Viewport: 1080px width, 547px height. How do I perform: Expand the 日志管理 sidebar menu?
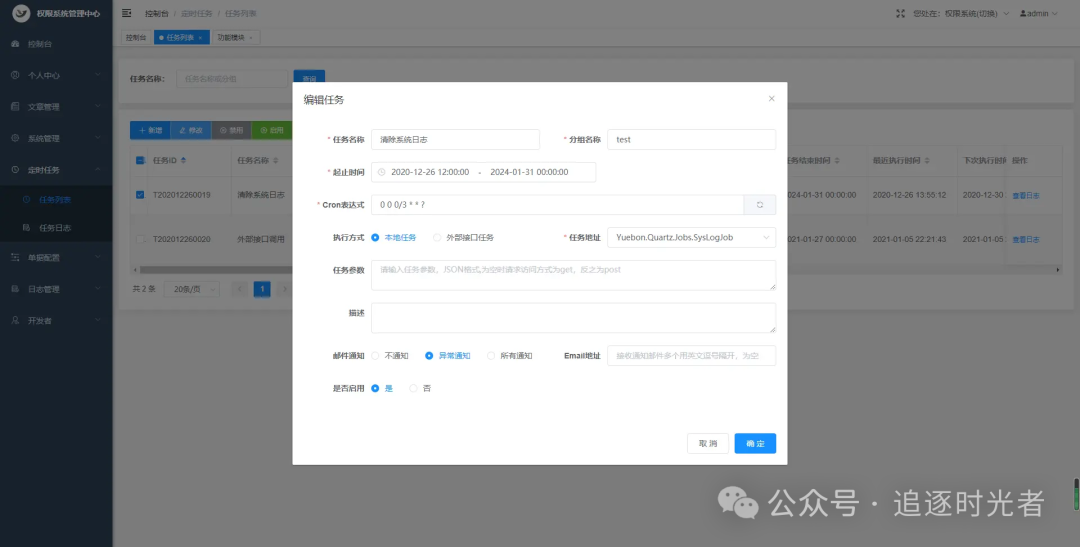point(56,289)
